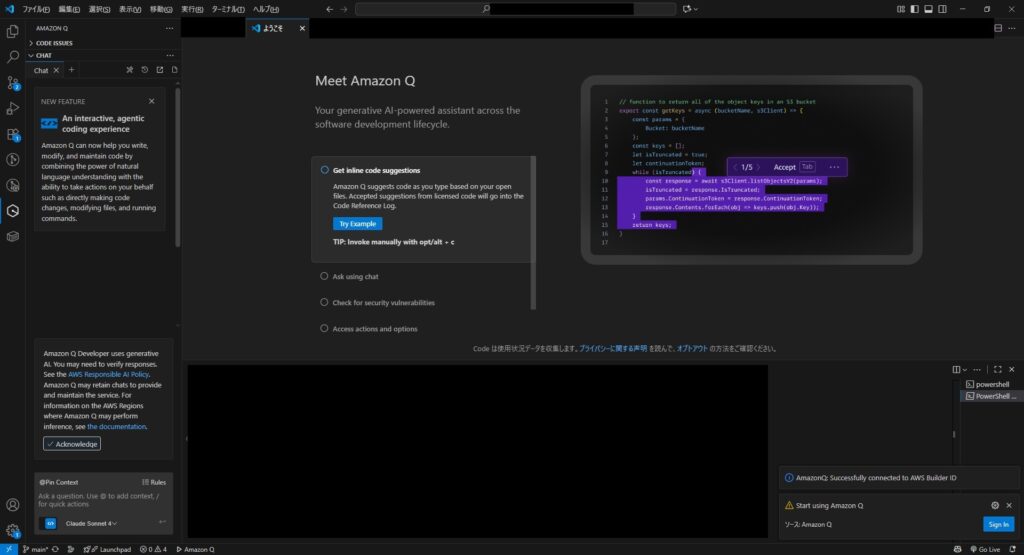Click the remote window status bar icon
The width and height of the screenshot is (1024, 555).
click(8, 549)
